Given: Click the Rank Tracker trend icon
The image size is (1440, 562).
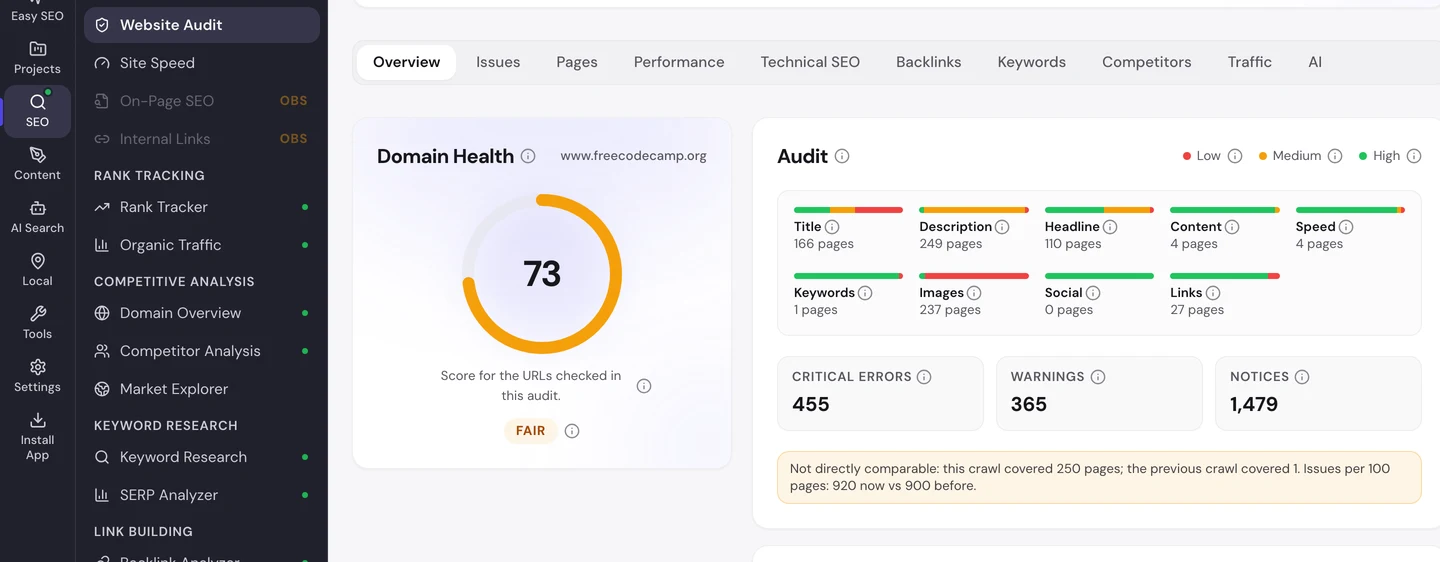Looking at the screenshot, I should point(102,207).
